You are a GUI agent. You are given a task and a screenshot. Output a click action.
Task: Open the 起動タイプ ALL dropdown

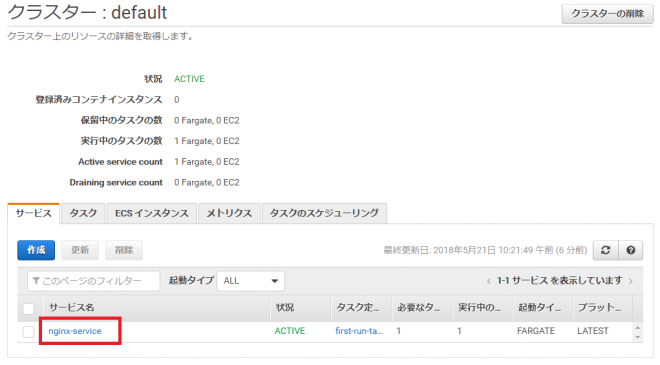point(250,281)
